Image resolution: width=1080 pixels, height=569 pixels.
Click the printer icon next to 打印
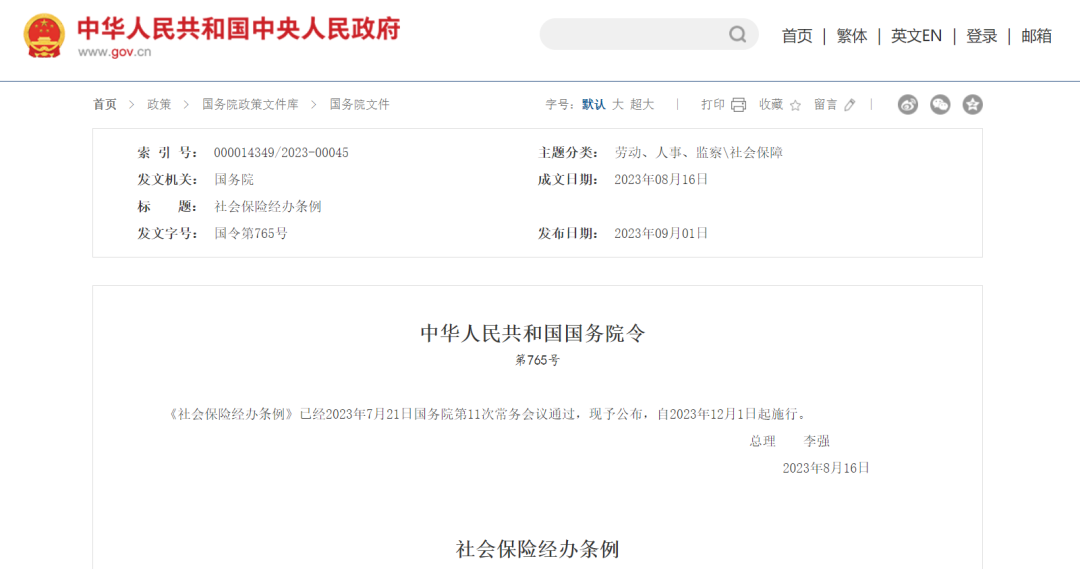click(739, 105)
